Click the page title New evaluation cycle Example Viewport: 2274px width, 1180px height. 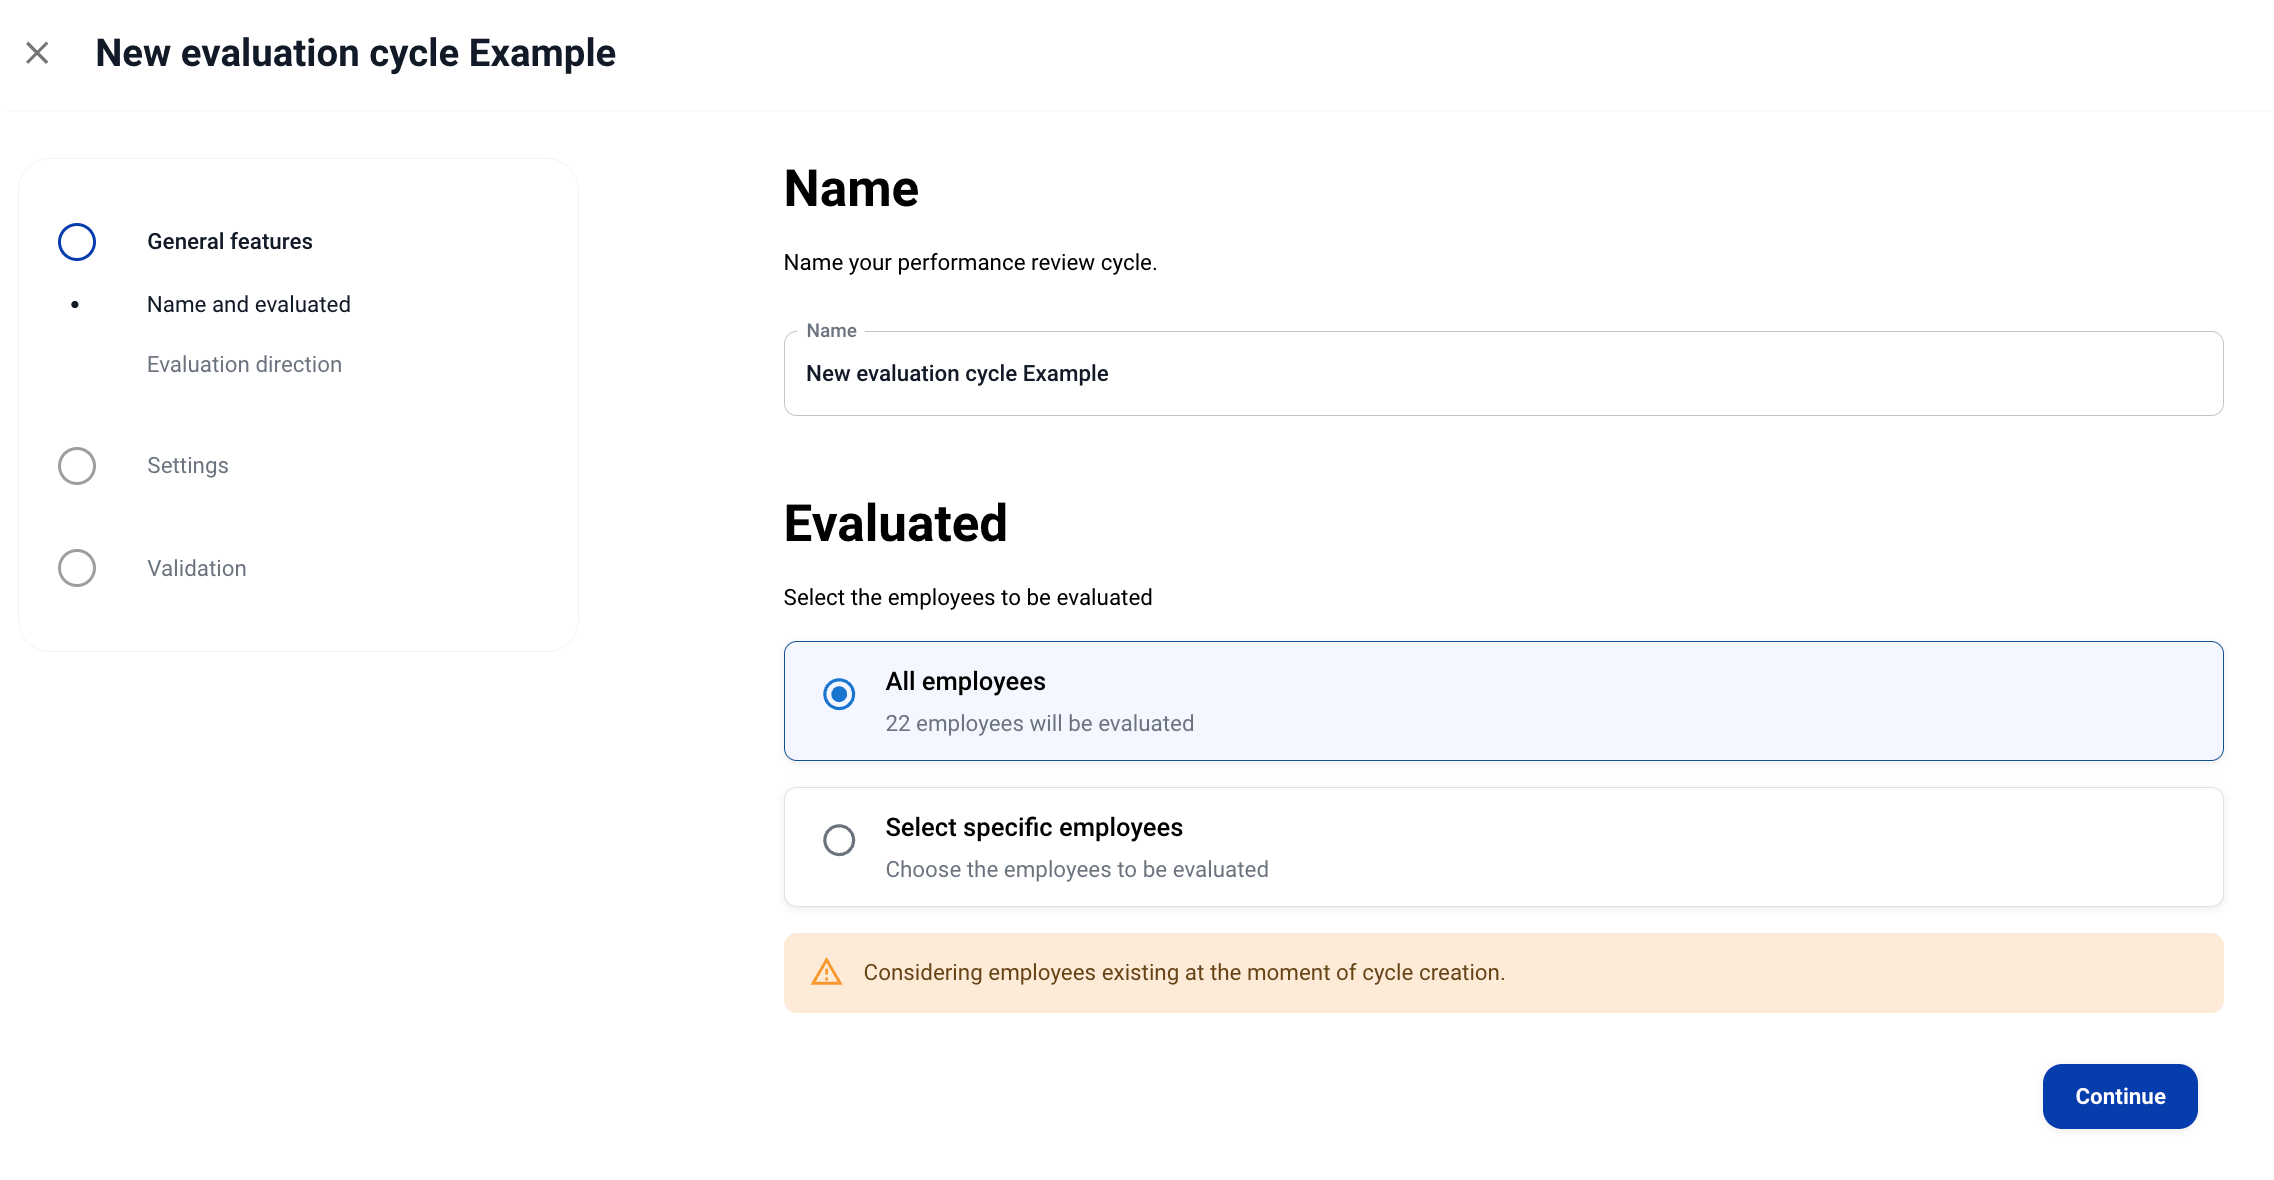pos(355,53)
